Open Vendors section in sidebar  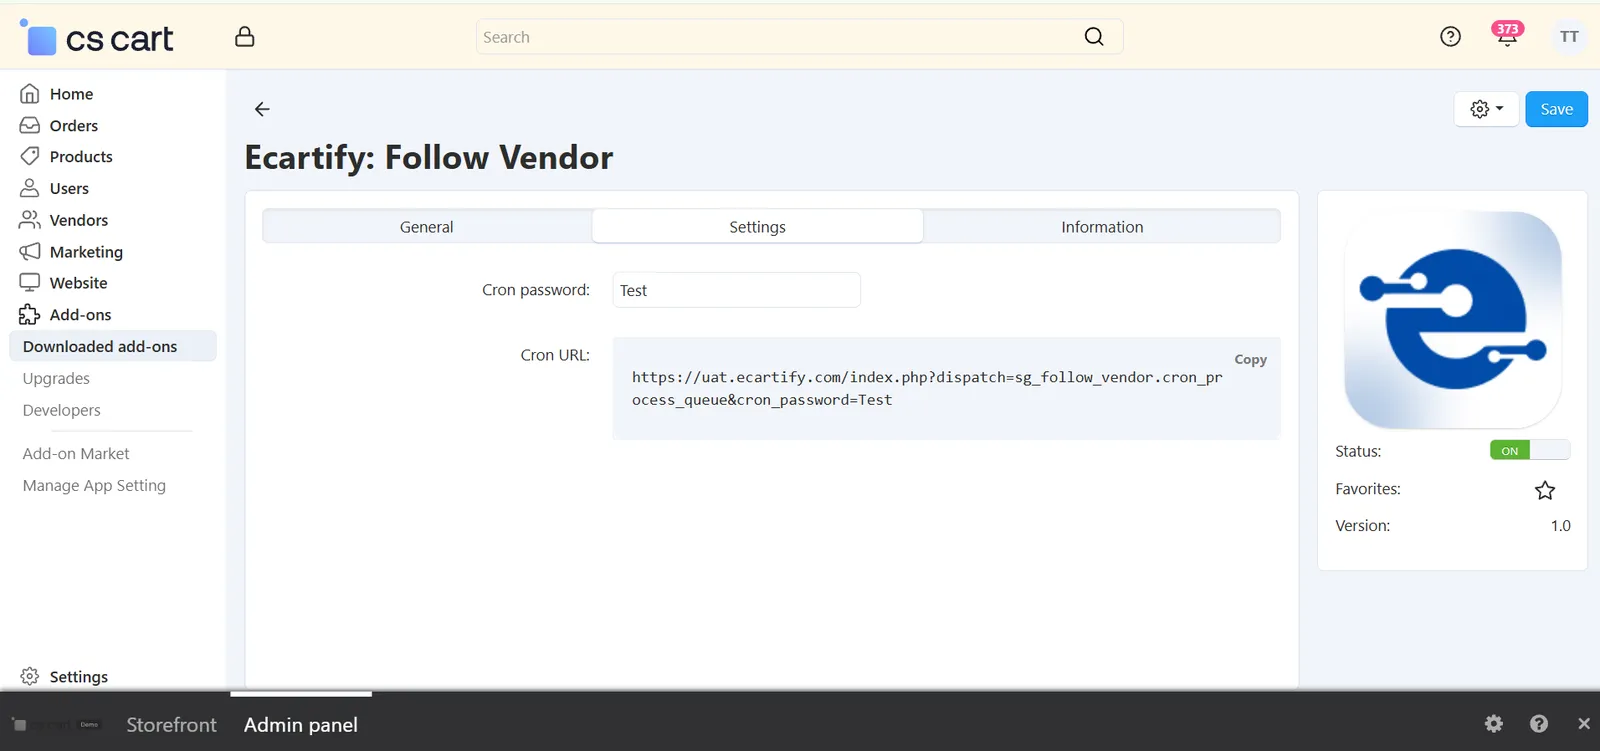(79, 220)
